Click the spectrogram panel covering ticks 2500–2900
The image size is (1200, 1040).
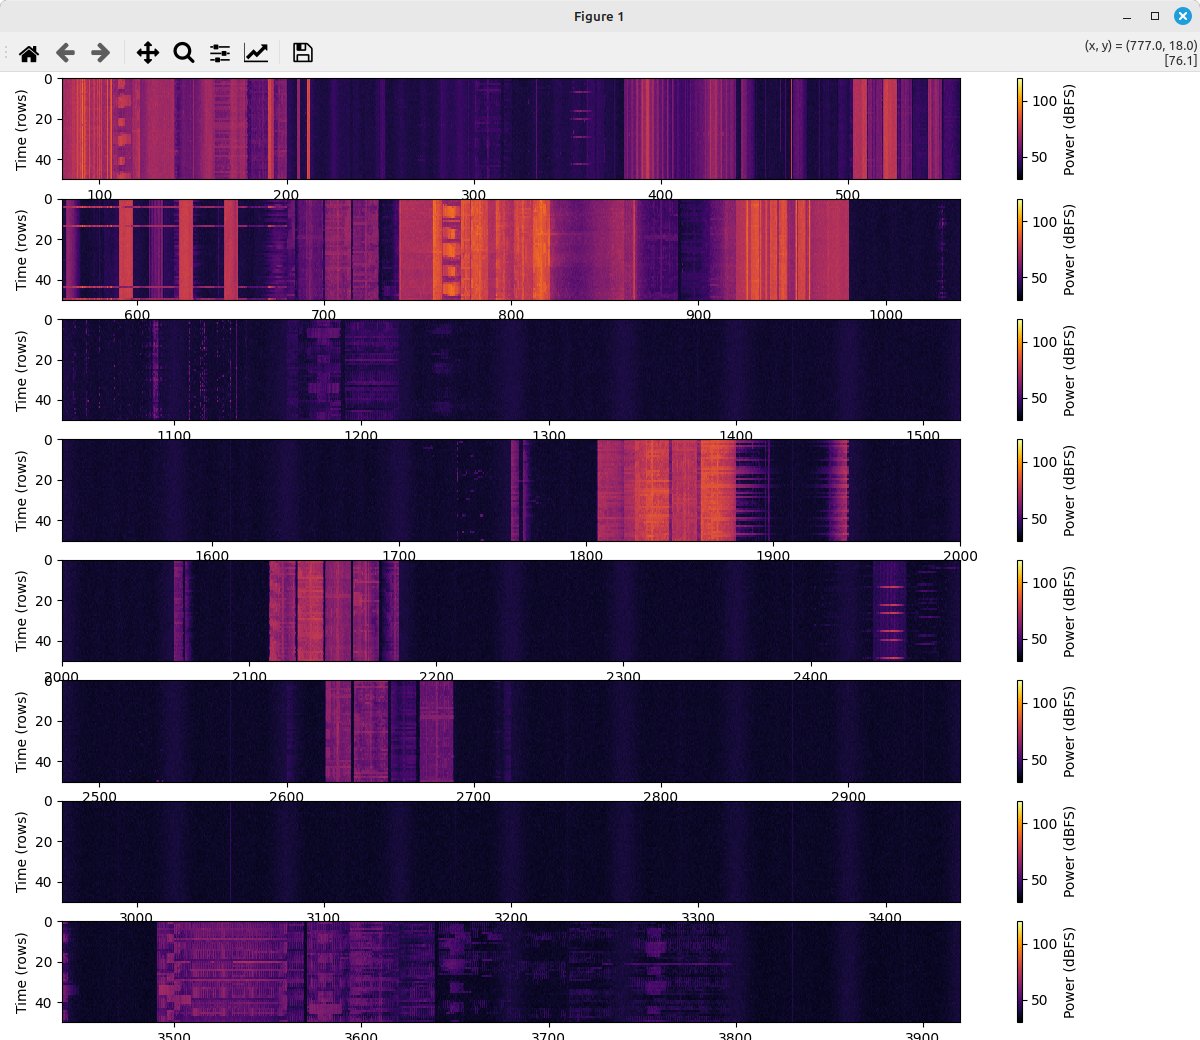511,731
